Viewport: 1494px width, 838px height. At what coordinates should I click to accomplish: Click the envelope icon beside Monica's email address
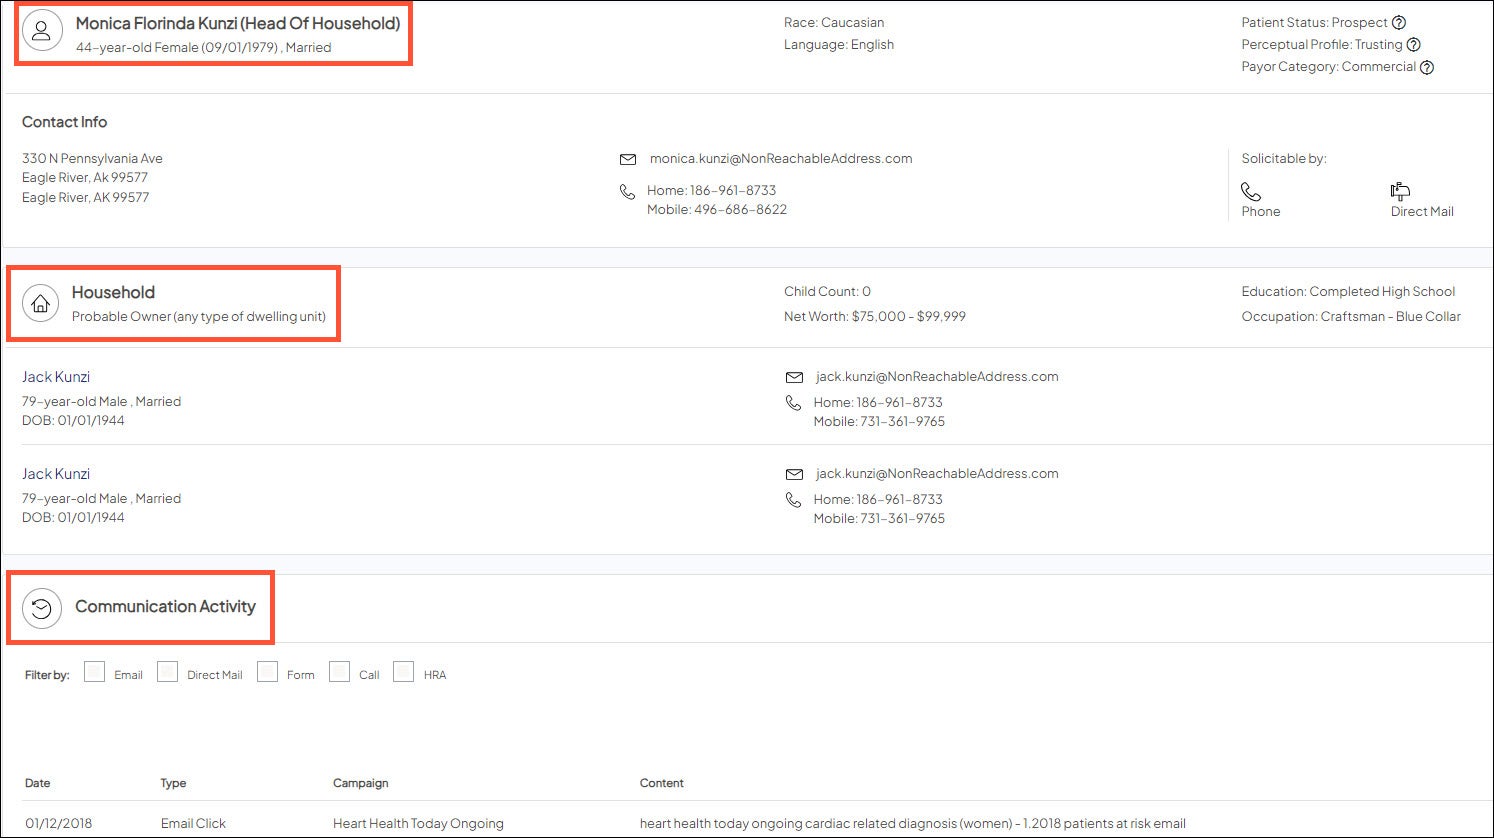pyautogui.click(x=628, y=159)
